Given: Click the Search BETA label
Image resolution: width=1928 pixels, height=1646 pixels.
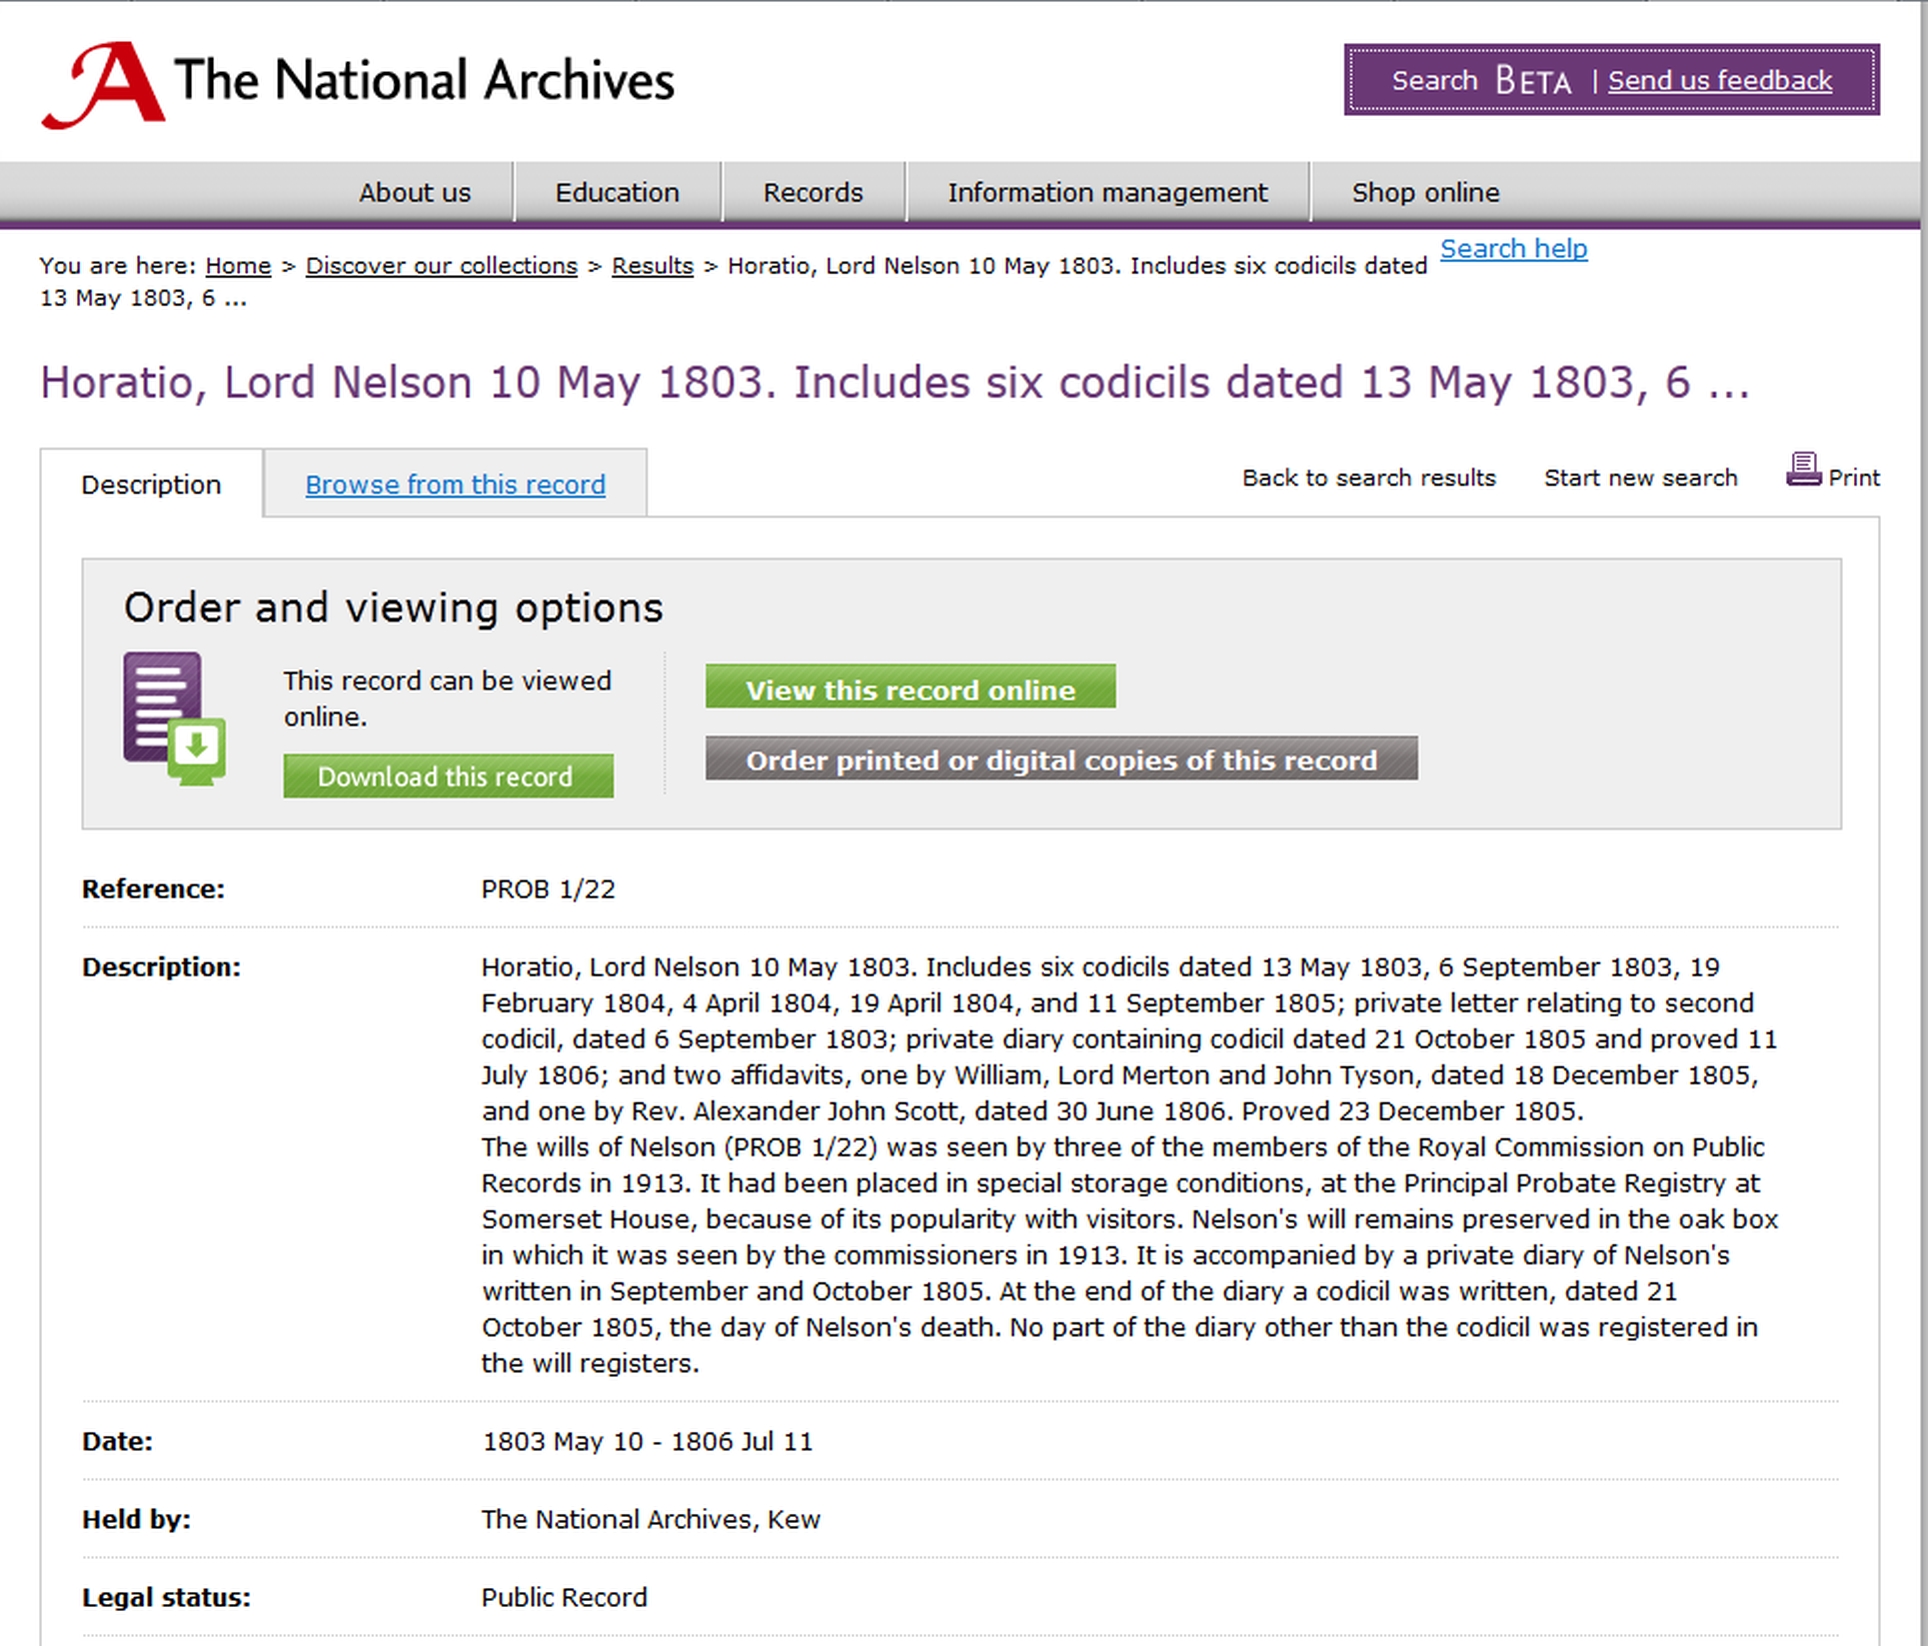Looking at the screenshot, I should [x=1481, y=80].
